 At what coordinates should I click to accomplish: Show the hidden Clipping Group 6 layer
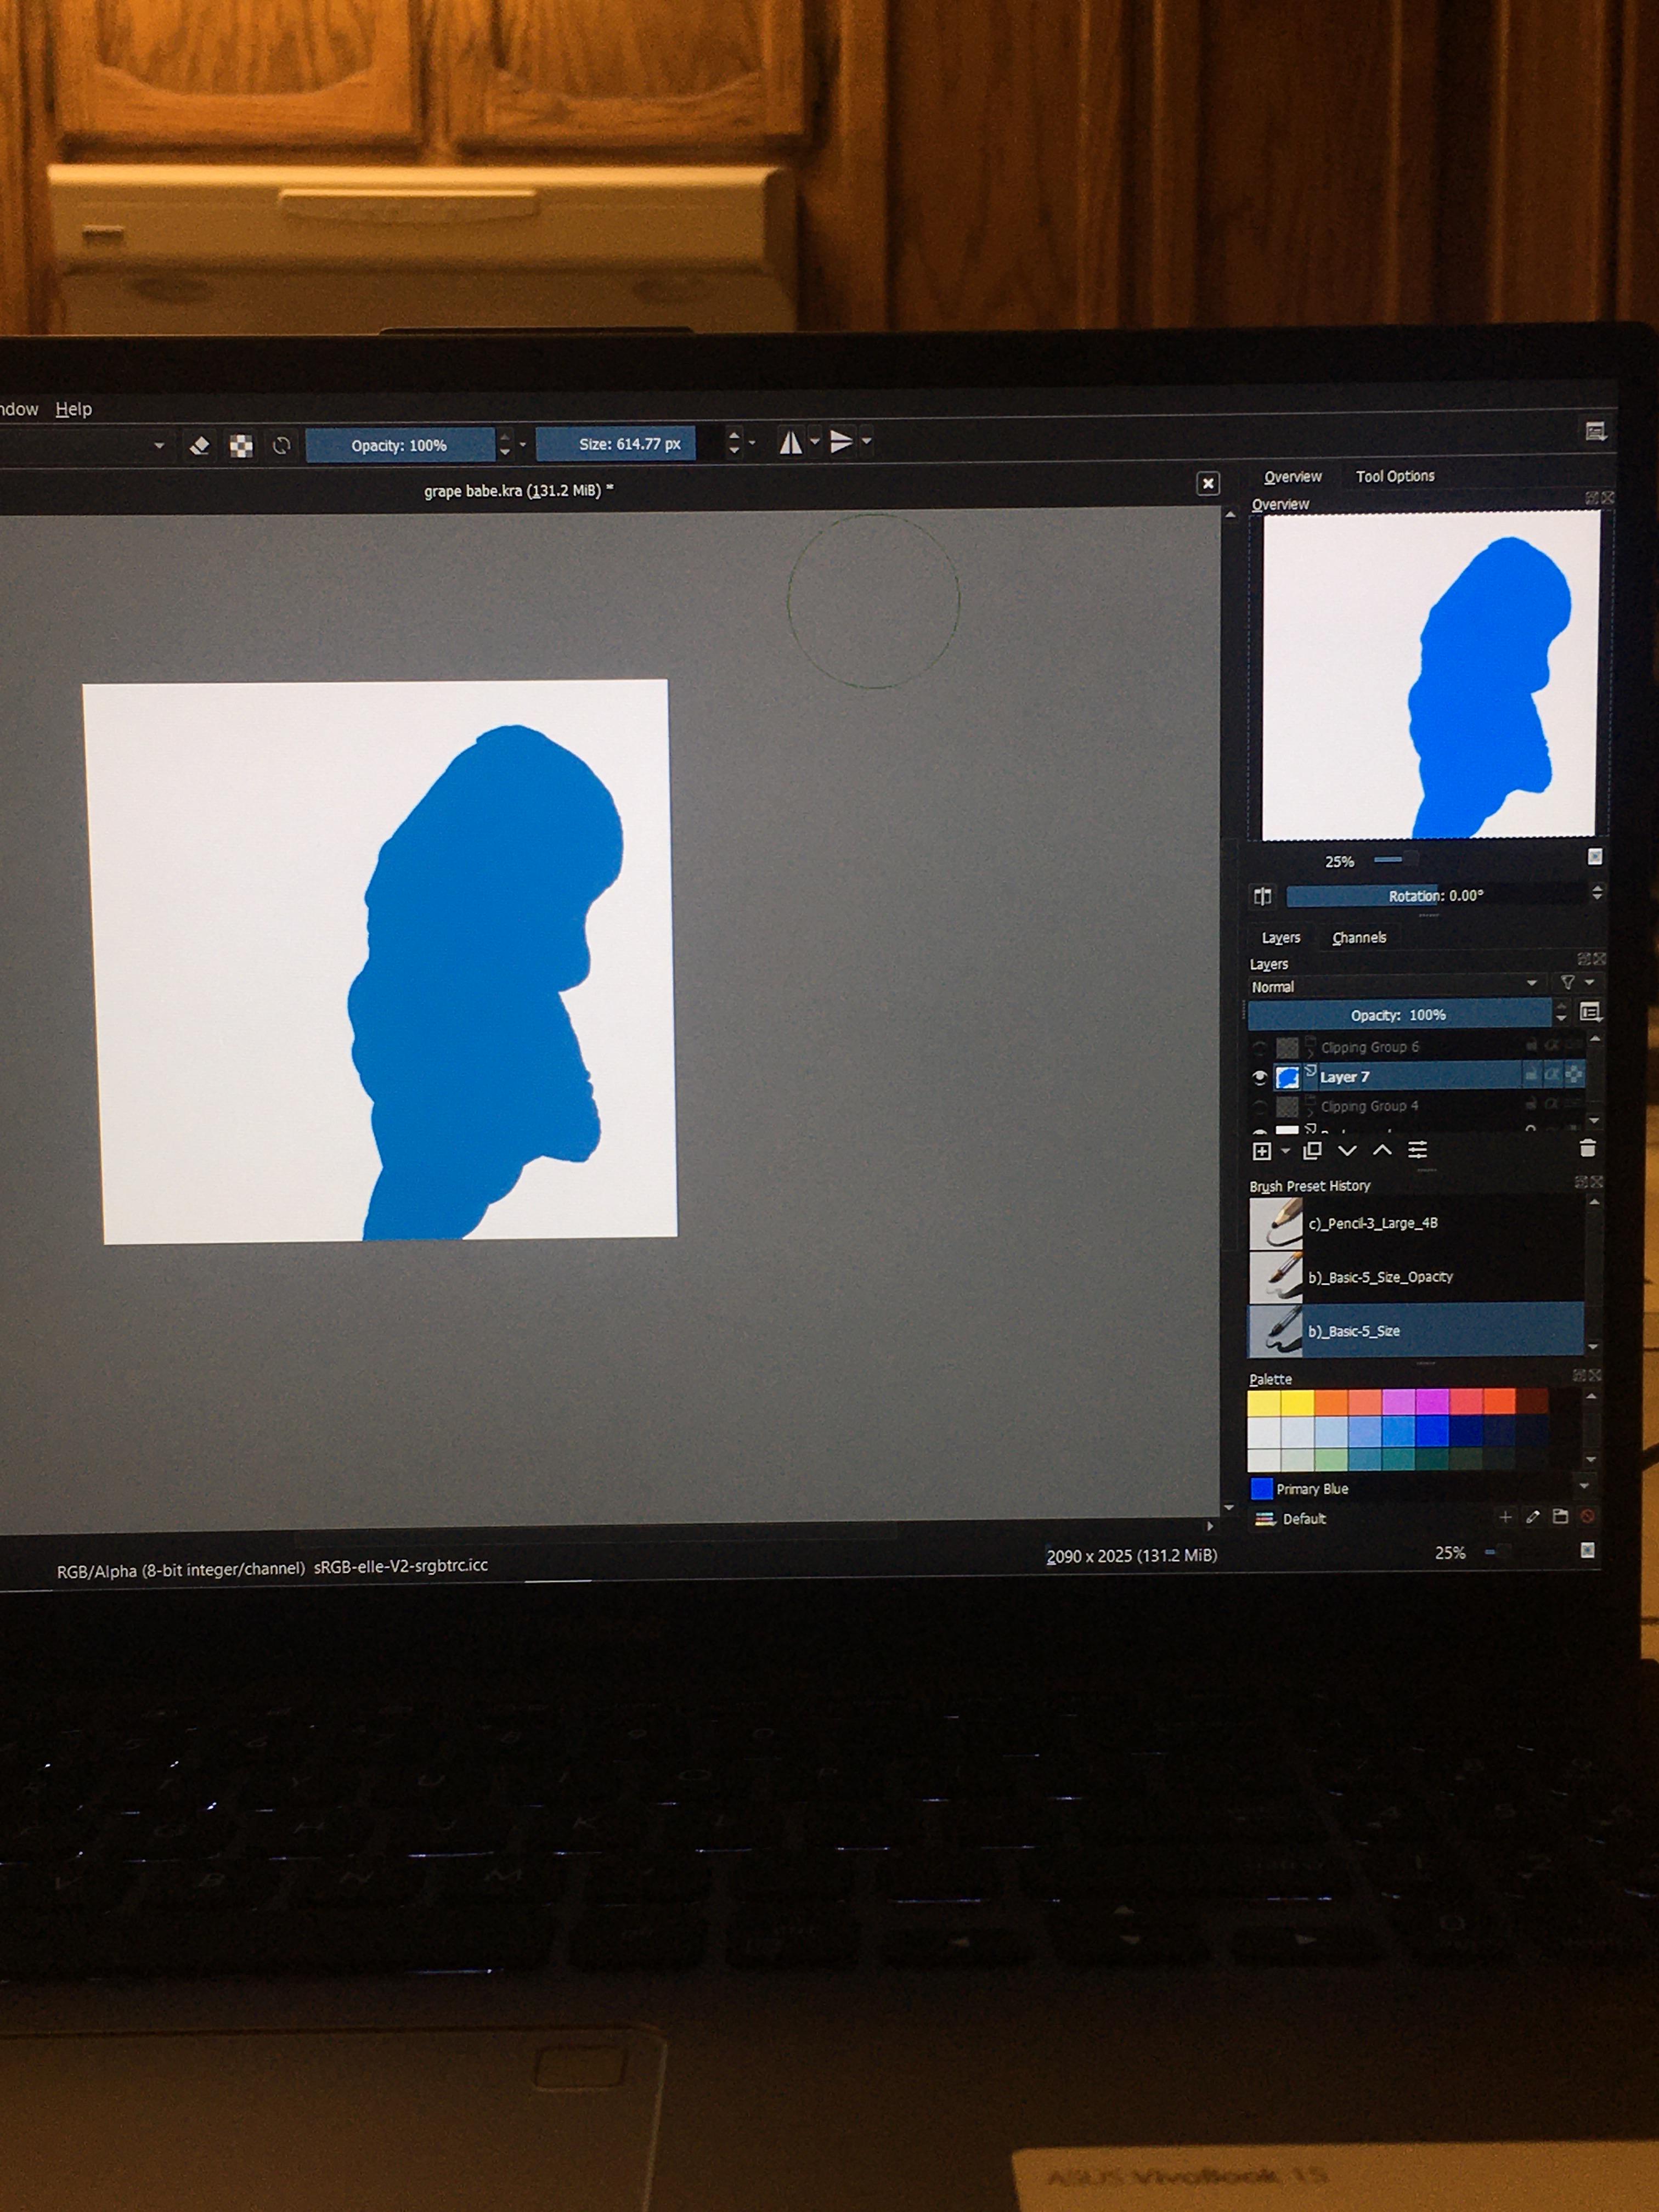tap(1261, 1047)
